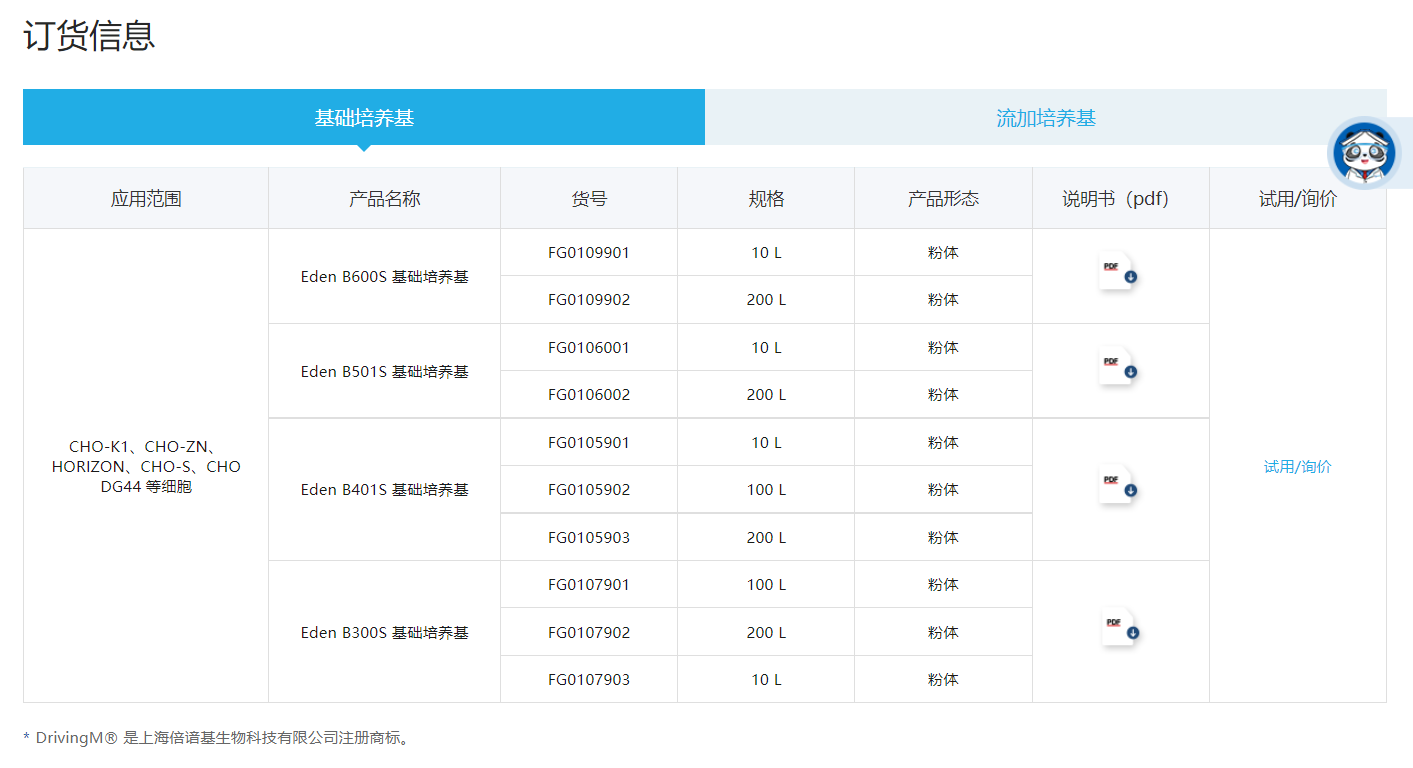Click item number FG0109901

point(589,253)
